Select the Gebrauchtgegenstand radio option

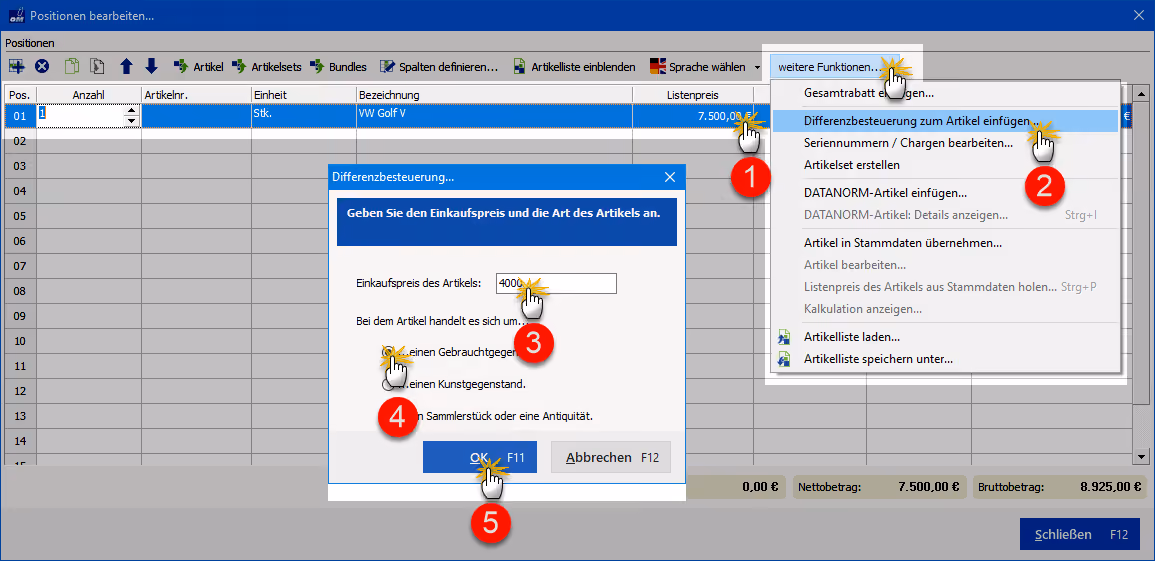[x=388, y=353]
